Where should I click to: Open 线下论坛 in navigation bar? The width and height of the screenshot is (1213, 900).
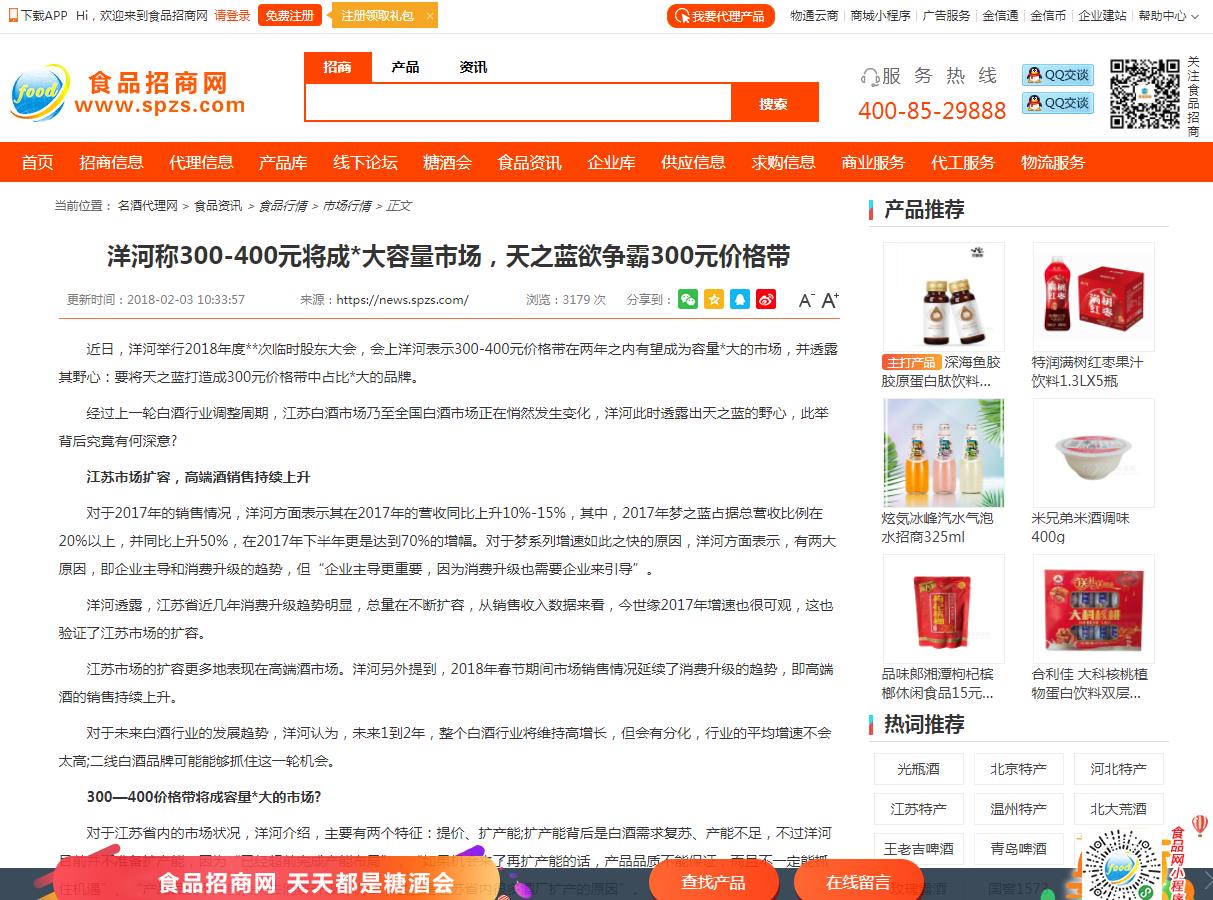[365, 162]
